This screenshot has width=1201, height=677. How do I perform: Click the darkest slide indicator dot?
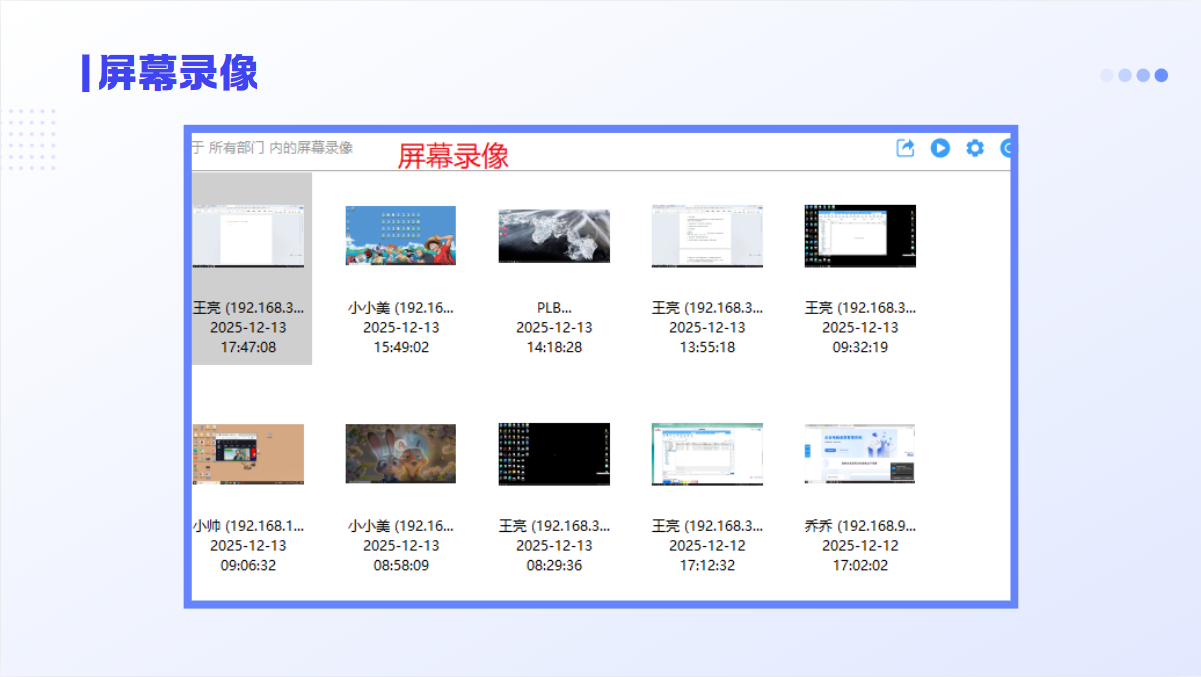(1161, 75)
